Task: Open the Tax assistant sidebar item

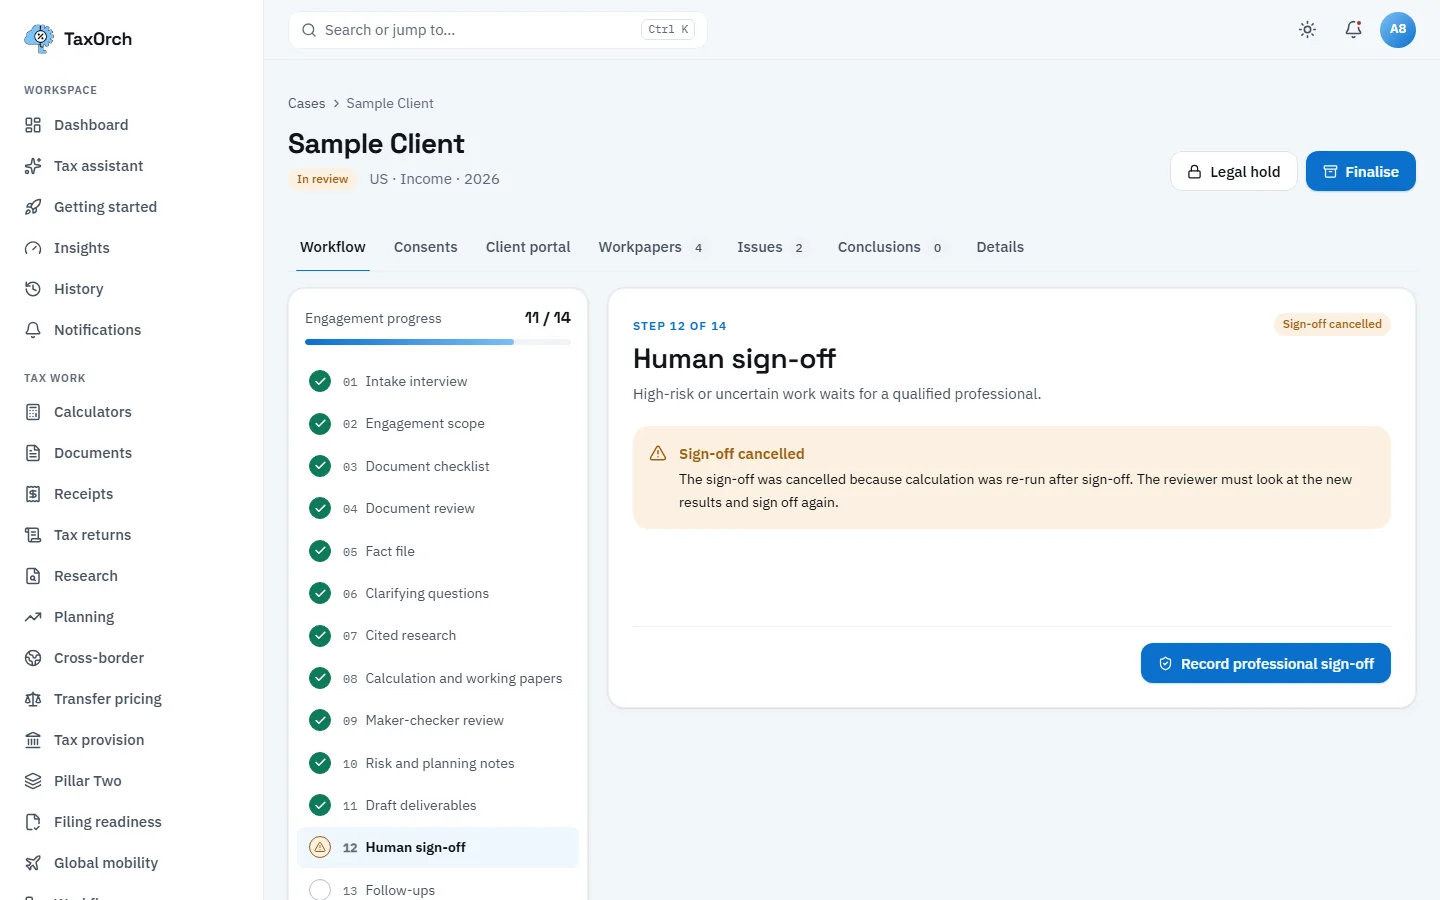Action: point(131,166)
